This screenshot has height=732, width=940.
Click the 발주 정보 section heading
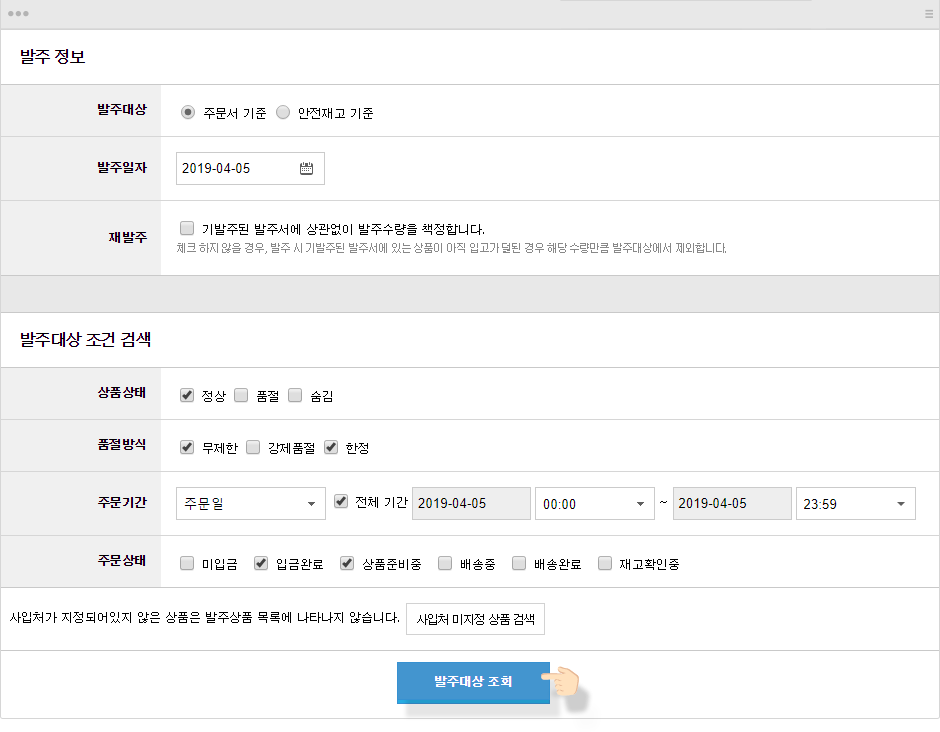pos(53,57)
